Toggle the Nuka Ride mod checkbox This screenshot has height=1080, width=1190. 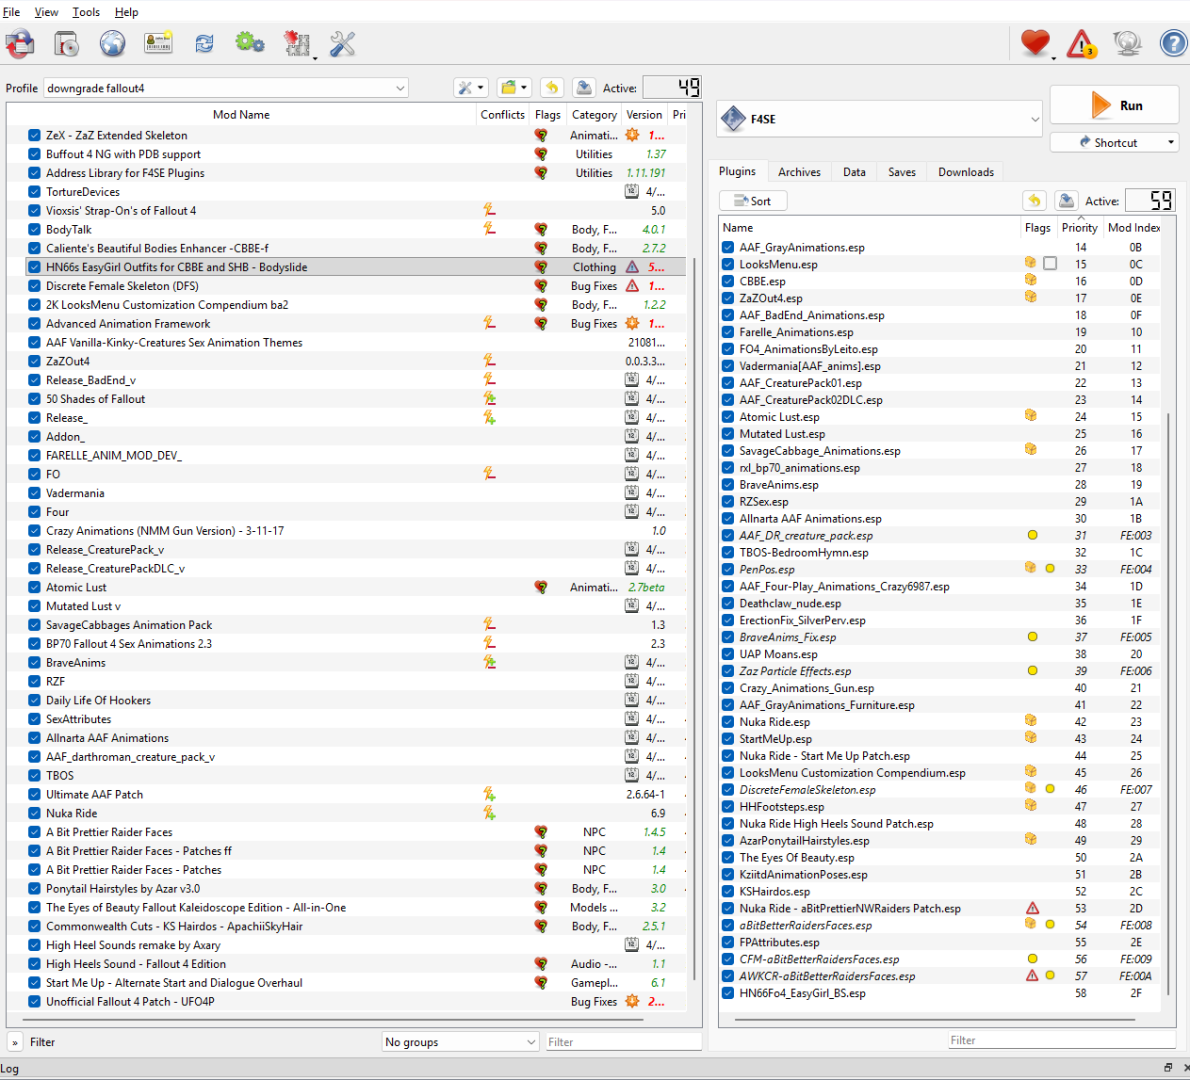pyautogui.click(x=34, y=813)
